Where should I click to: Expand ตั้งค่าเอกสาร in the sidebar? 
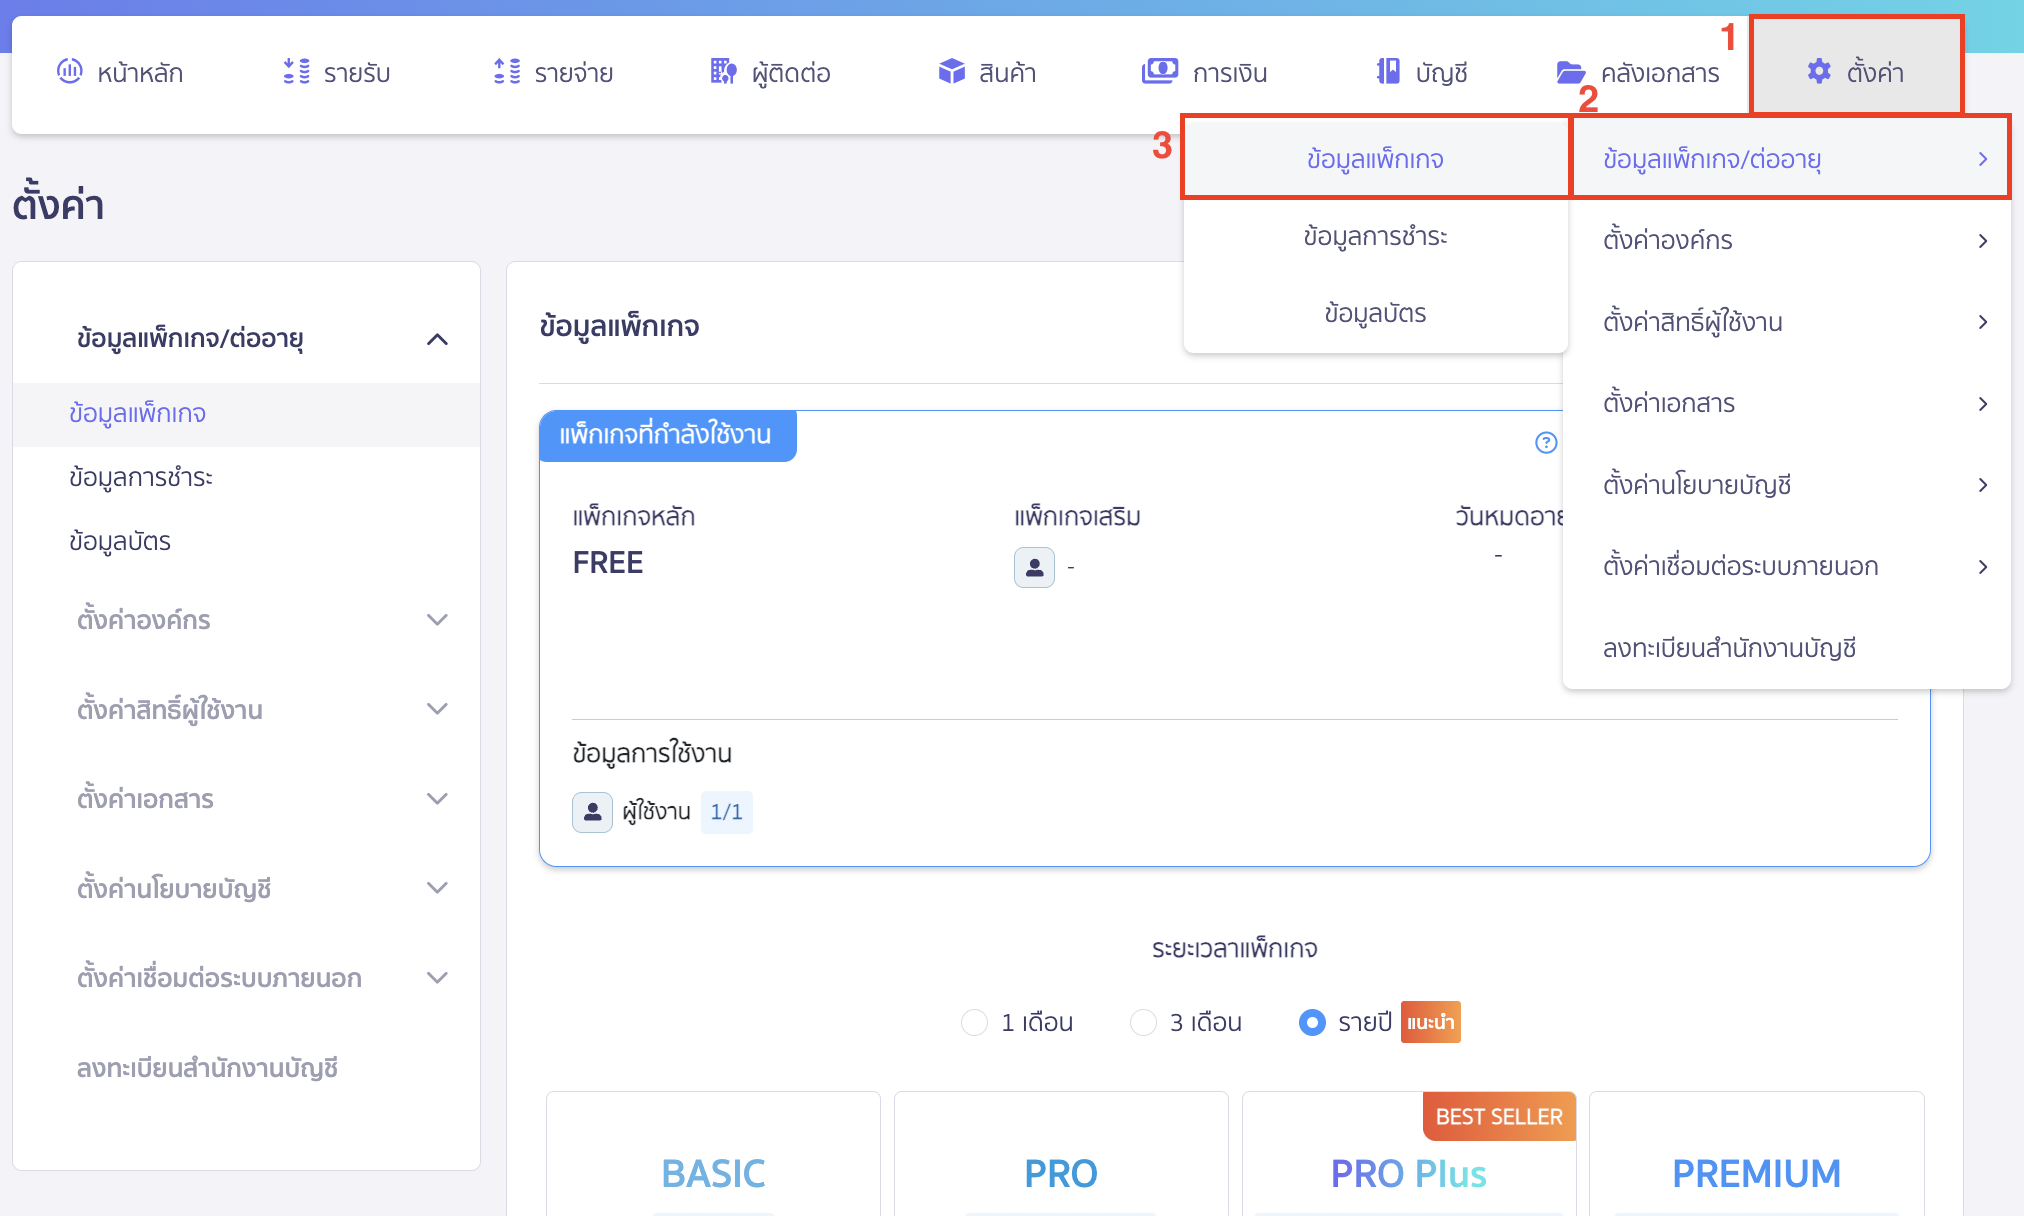coord(437,799)
